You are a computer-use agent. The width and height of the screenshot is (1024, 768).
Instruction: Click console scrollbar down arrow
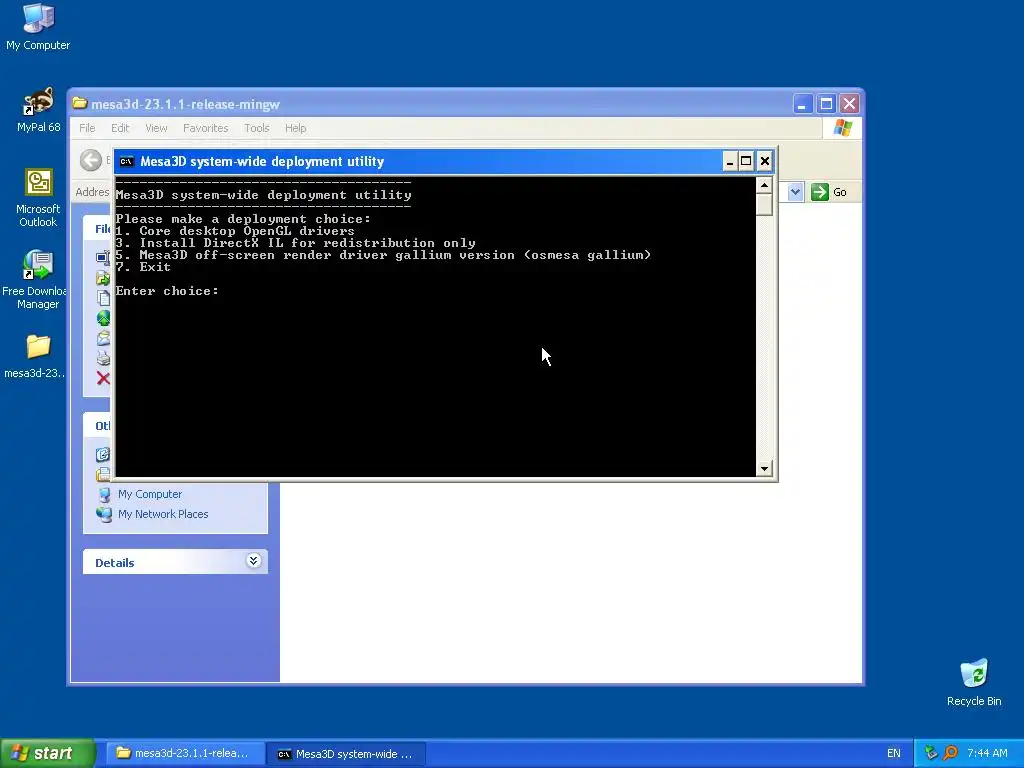pos(764,468)
